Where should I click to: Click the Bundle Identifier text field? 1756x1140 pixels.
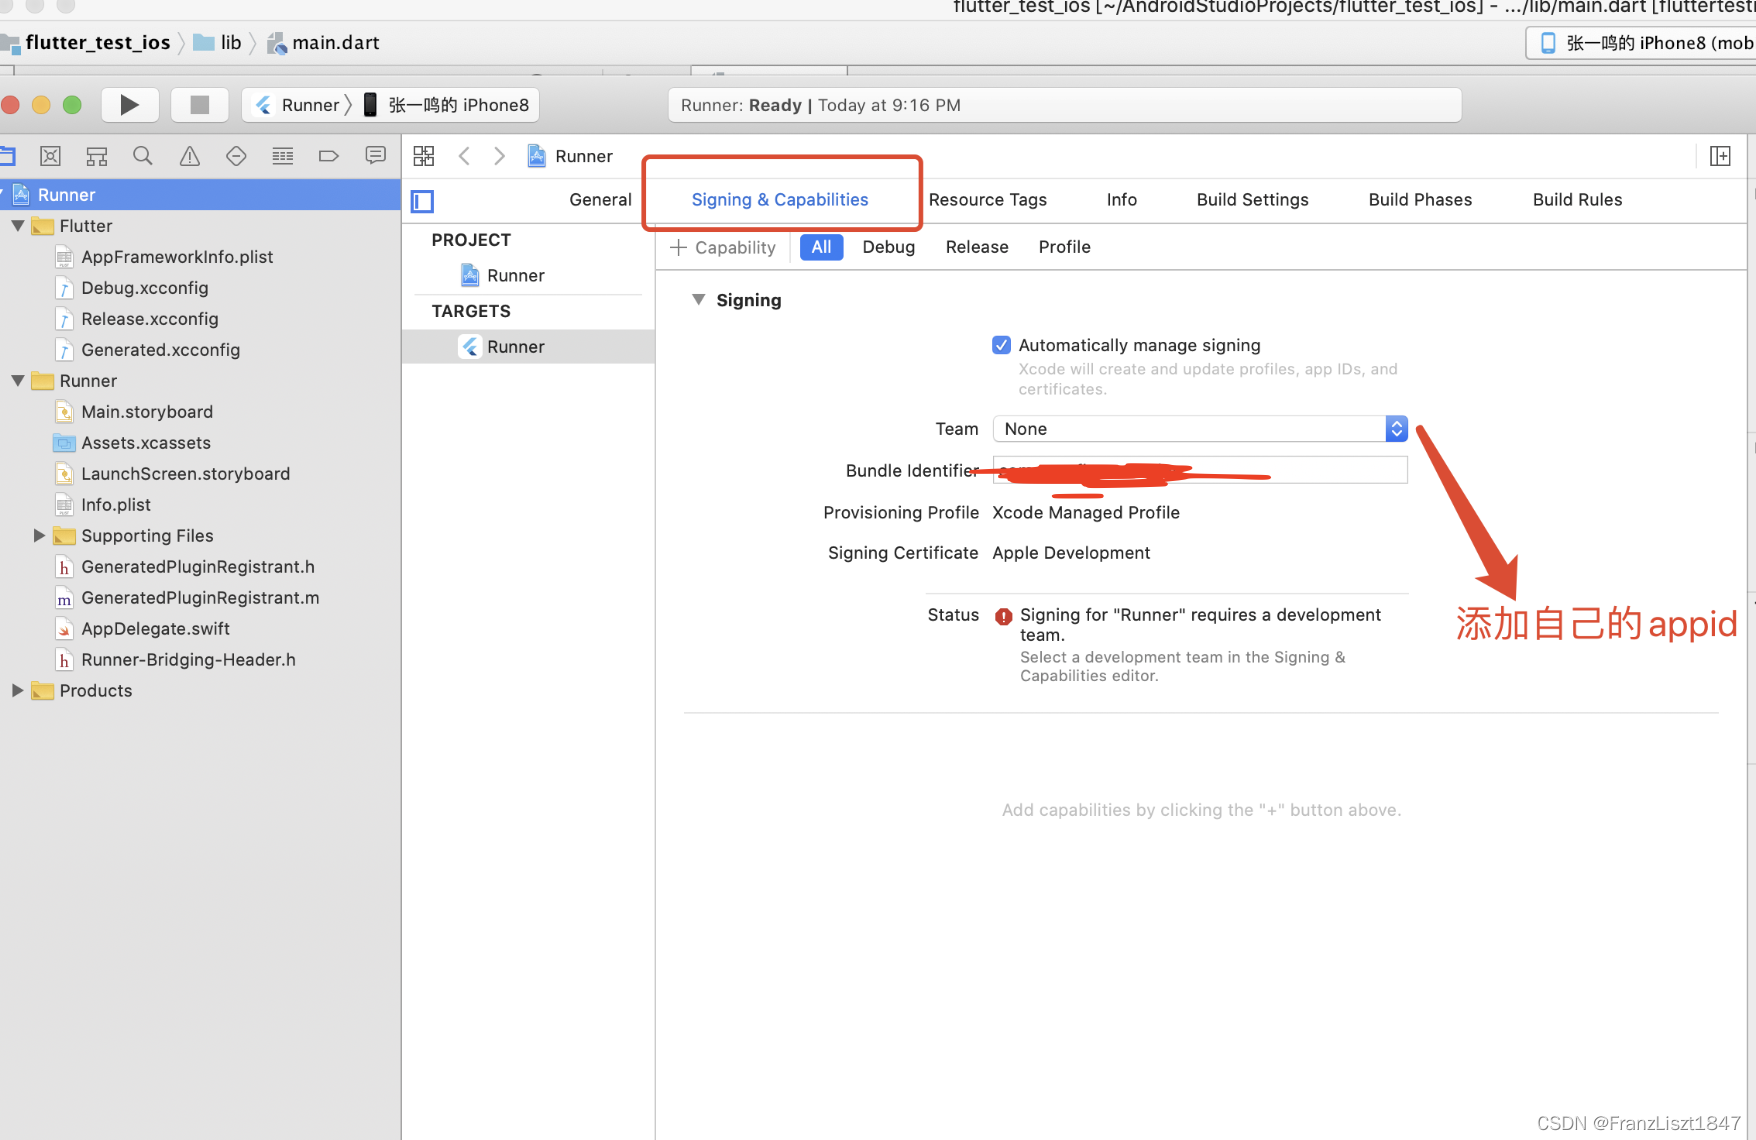click(1200, 470)
